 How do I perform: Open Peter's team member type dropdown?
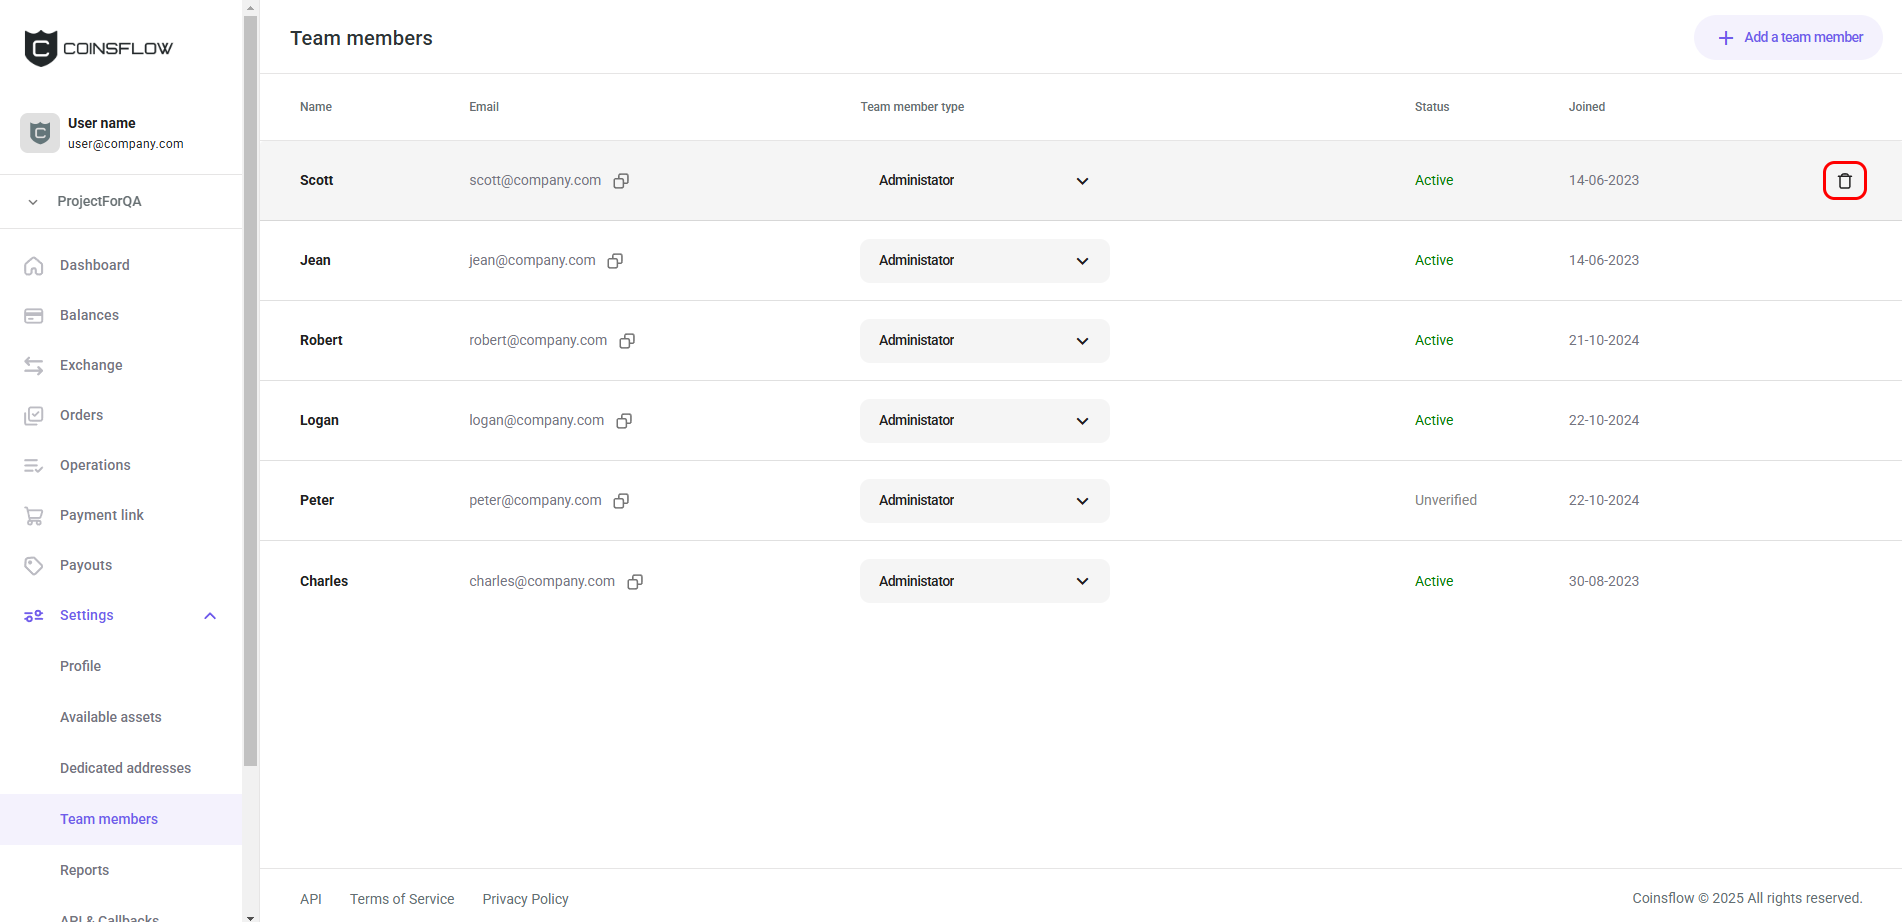(x=984, y=501)
